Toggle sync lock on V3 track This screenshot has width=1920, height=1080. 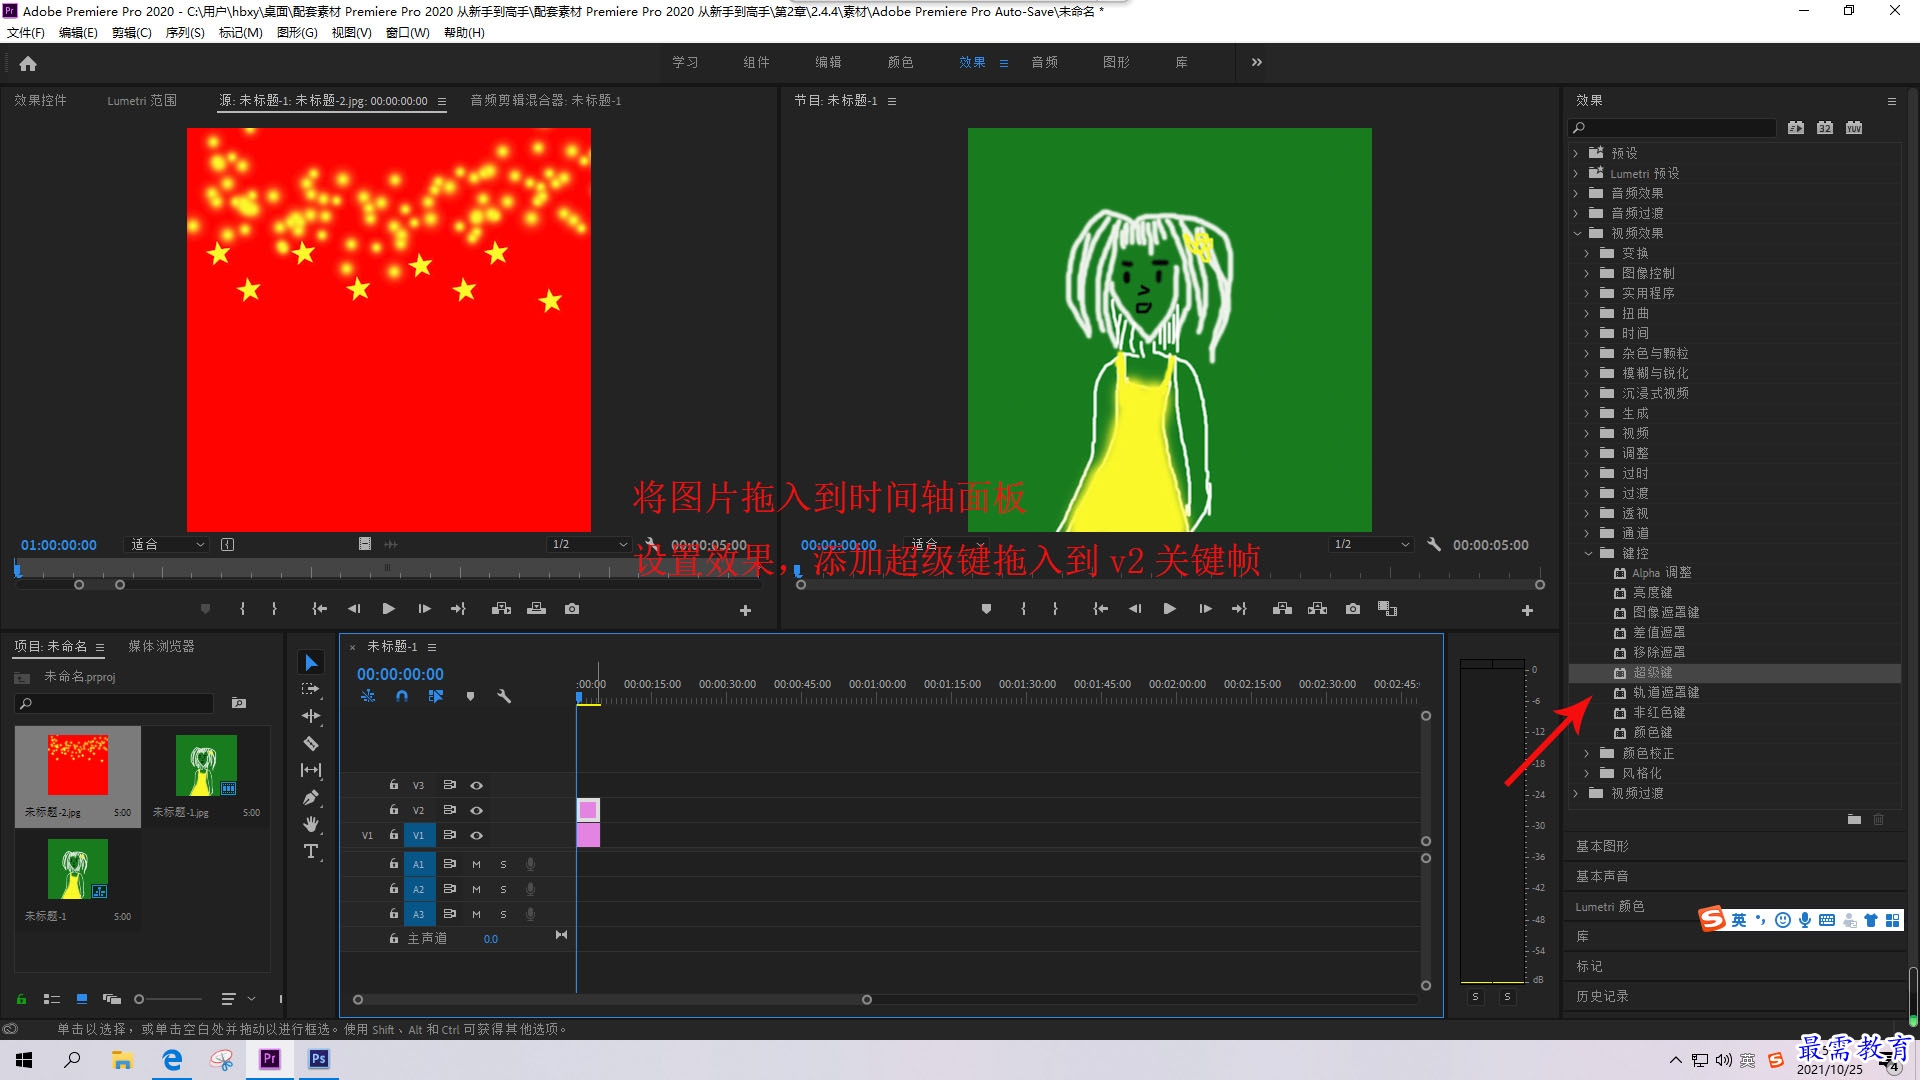(450, 785)
